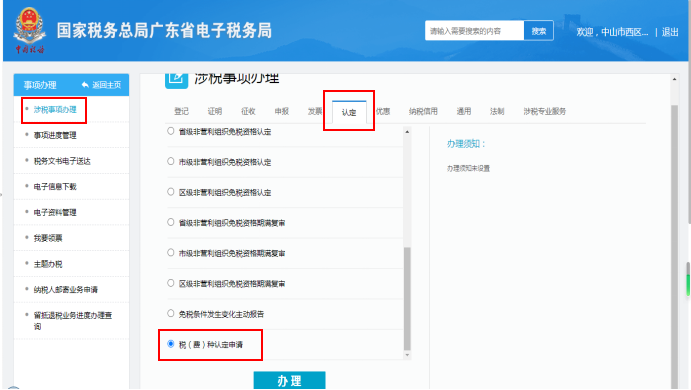691x390 pixels.
Task: Open the 涉税专业服务 tab
Action: (545, 111)
